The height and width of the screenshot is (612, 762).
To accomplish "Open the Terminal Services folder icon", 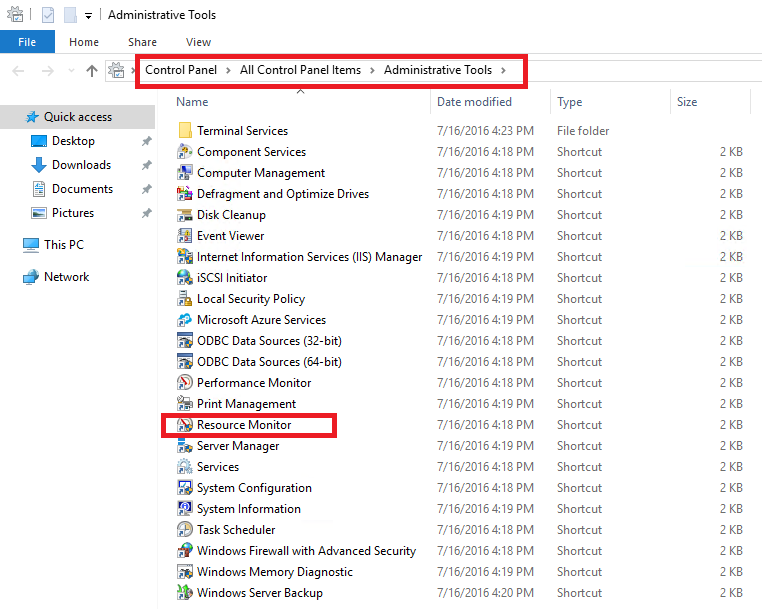I will click(x=185, y=130).
